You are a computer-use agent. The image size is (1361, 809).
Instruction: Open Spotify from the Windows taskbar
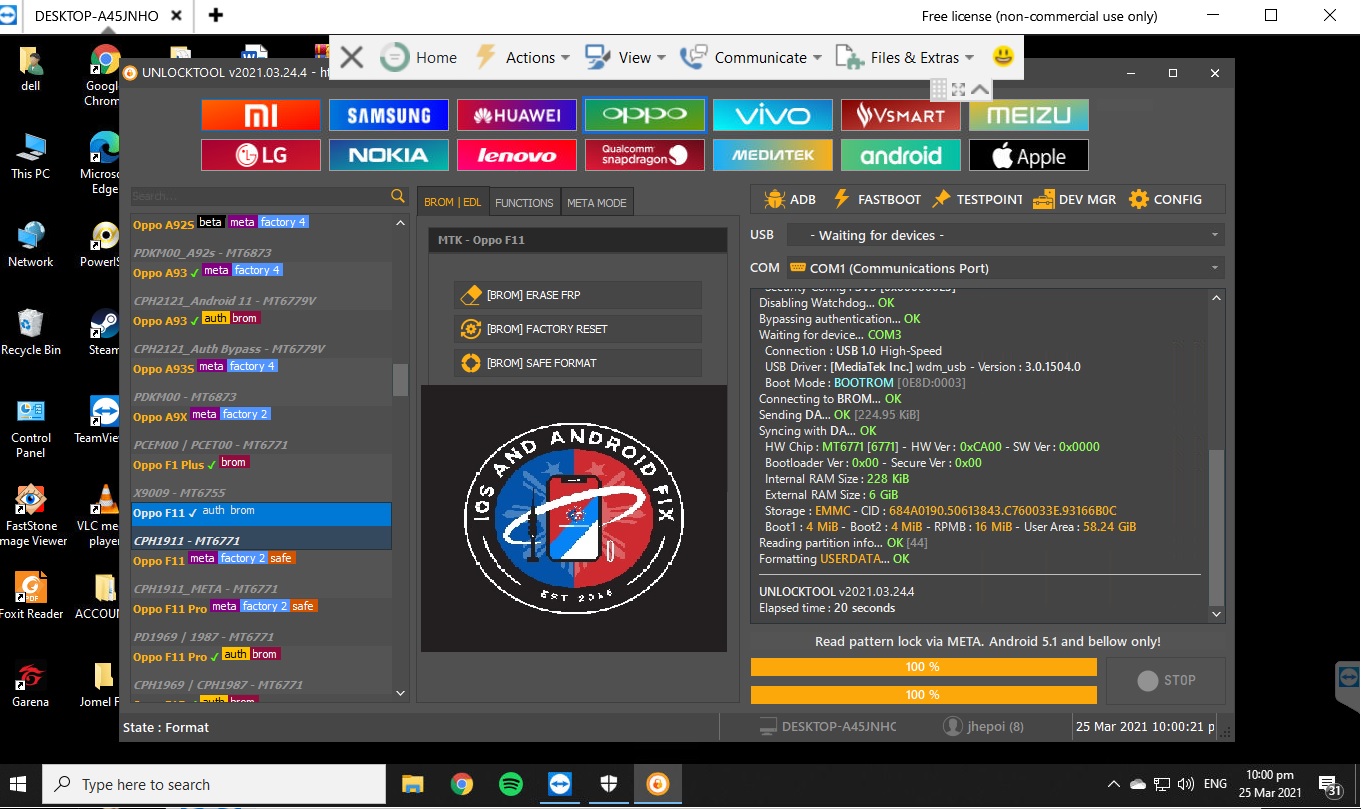click(510, 784)
